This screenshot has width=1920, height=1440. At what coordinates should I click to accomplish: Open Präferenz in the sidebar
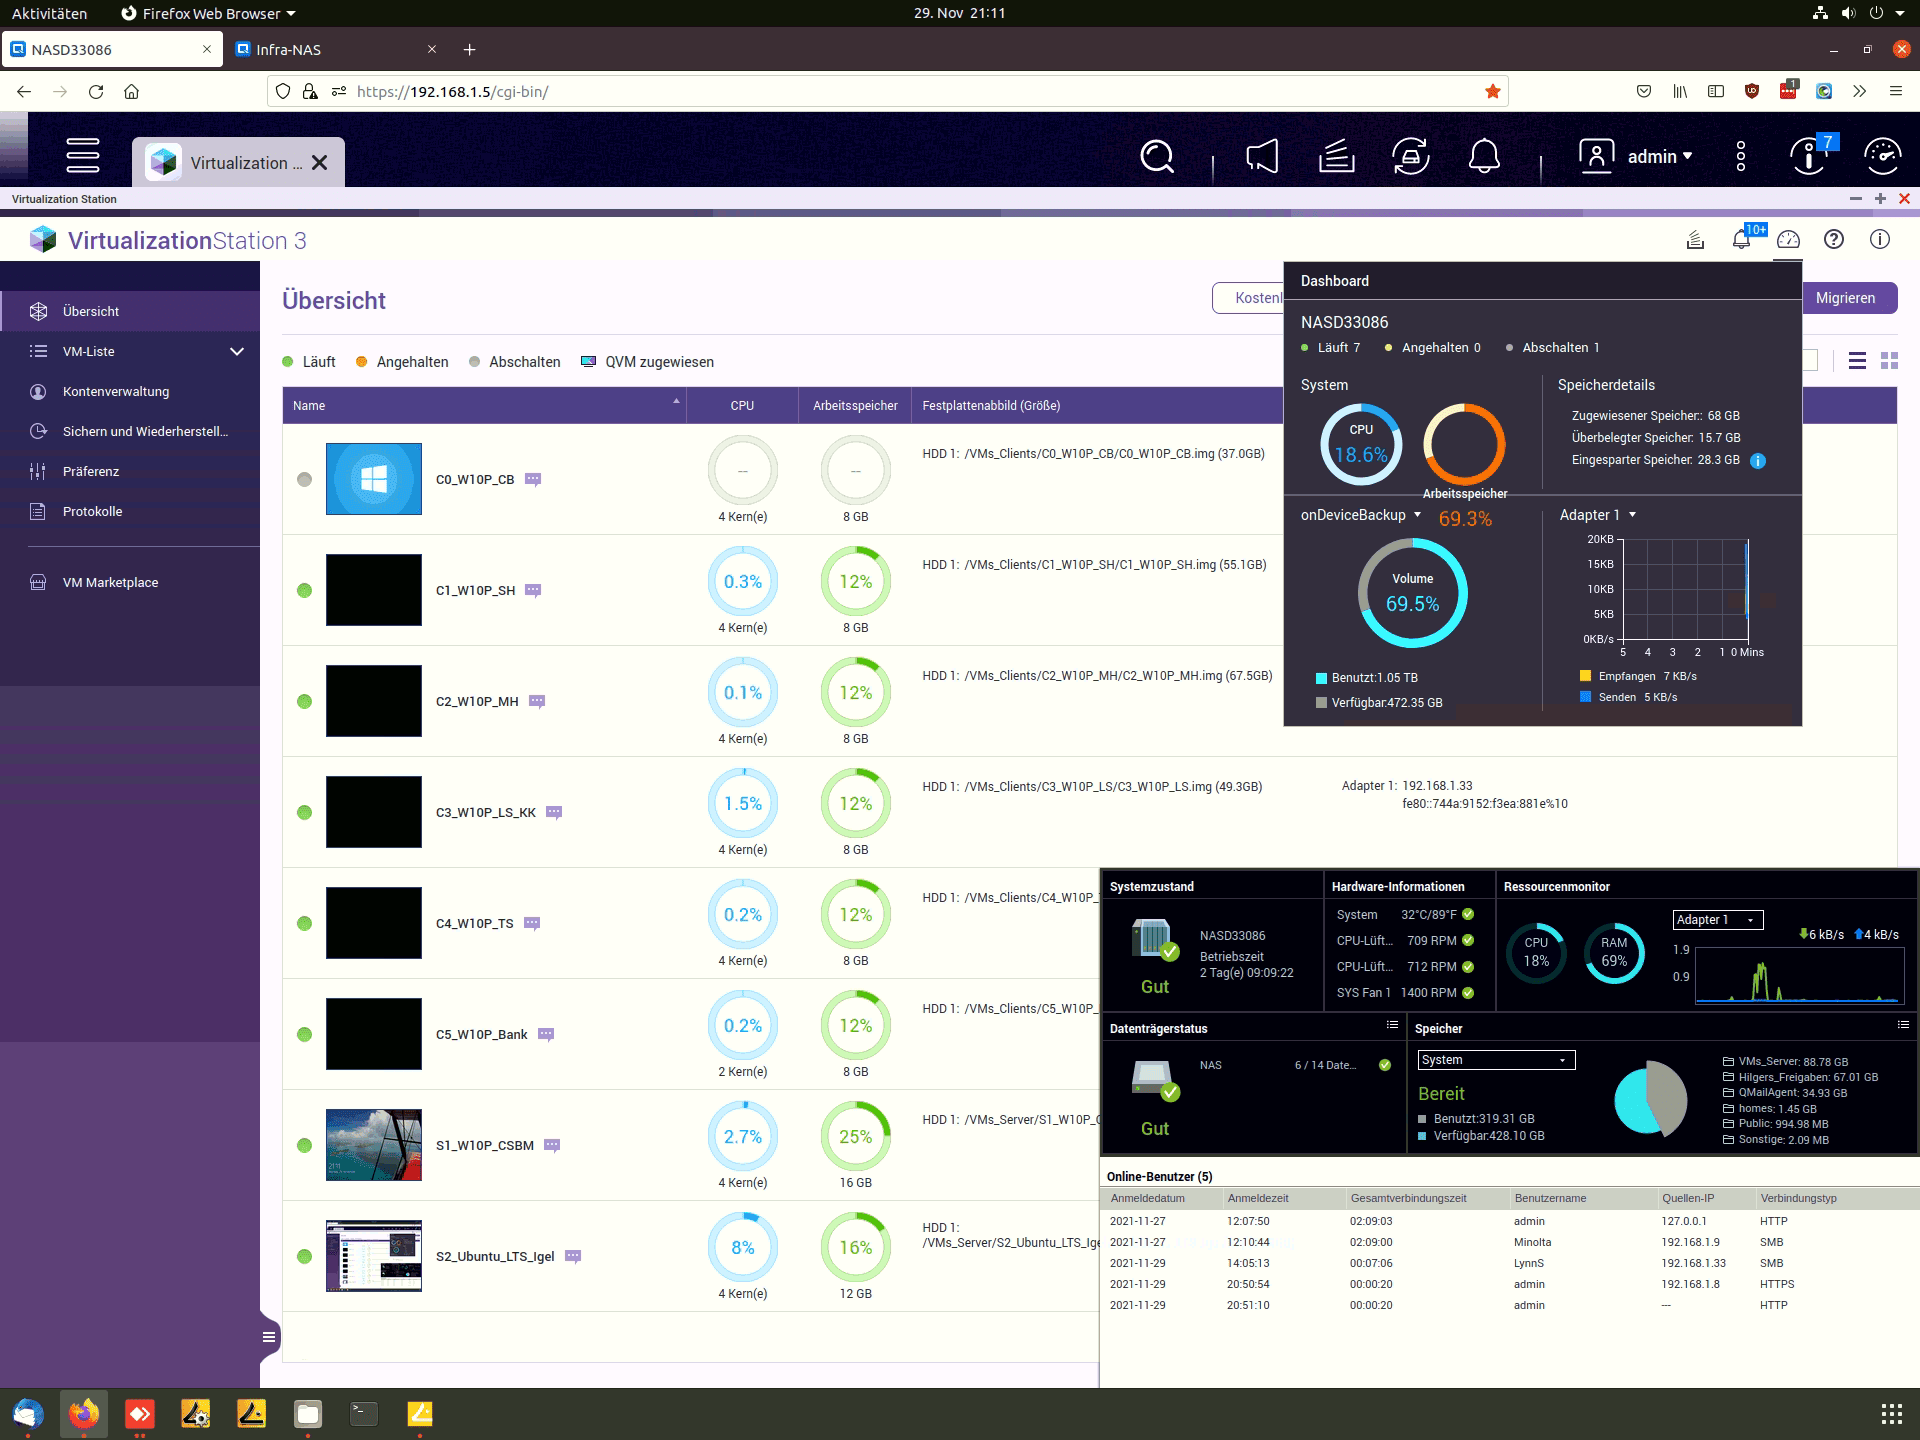[130, 471]
